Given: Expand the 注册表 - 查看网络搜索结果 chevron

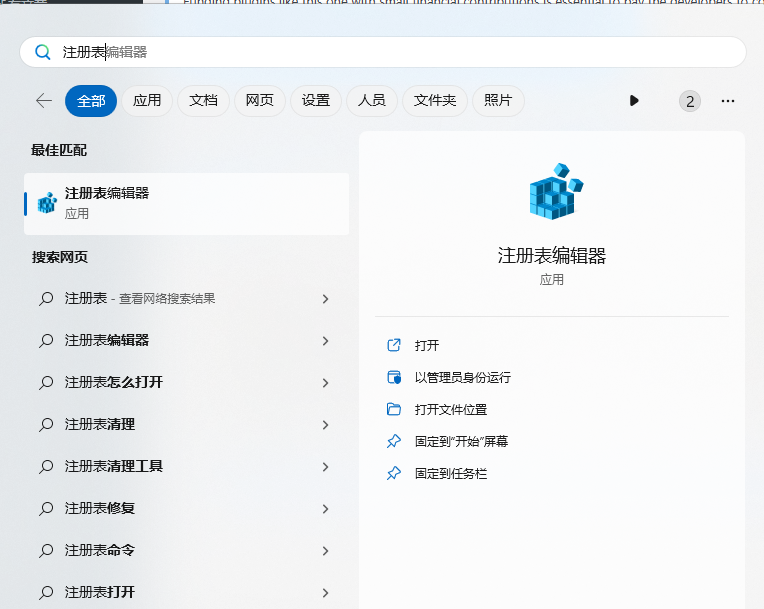Looking at the screenshot, I should (325, 299).
